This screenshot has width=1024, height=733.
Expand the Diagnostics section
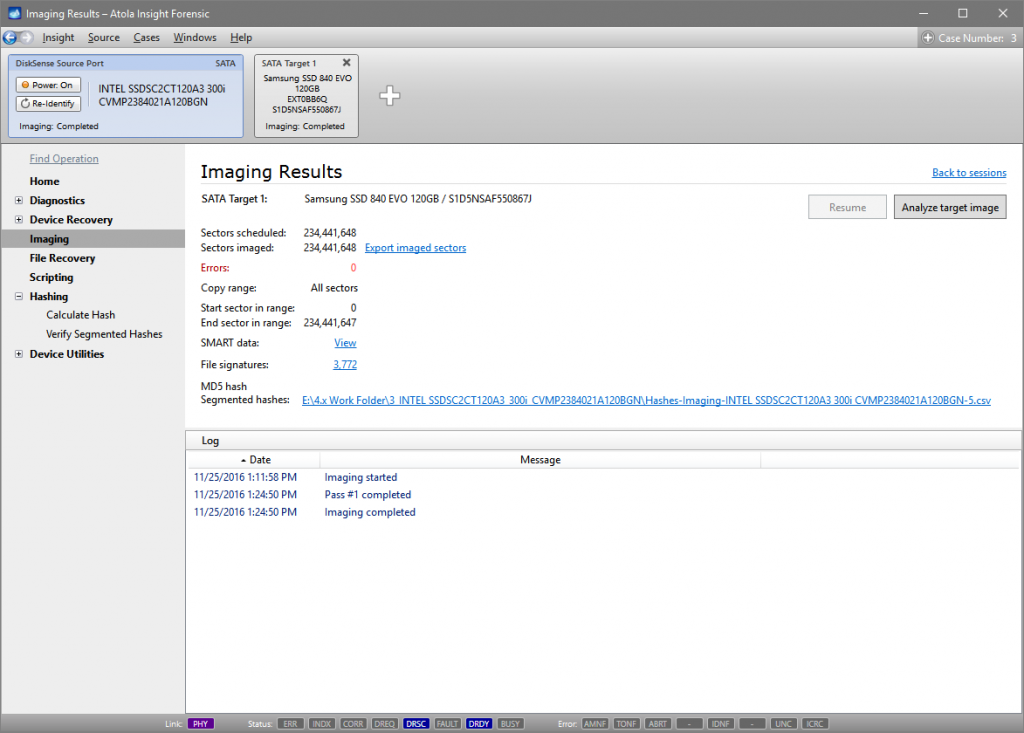point(21,200)
